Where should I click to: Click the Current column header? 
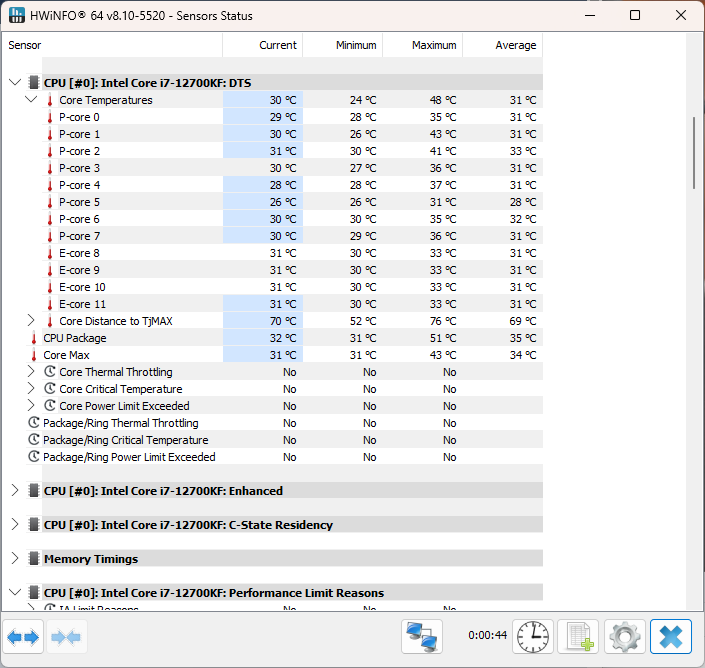click(263, 45)
